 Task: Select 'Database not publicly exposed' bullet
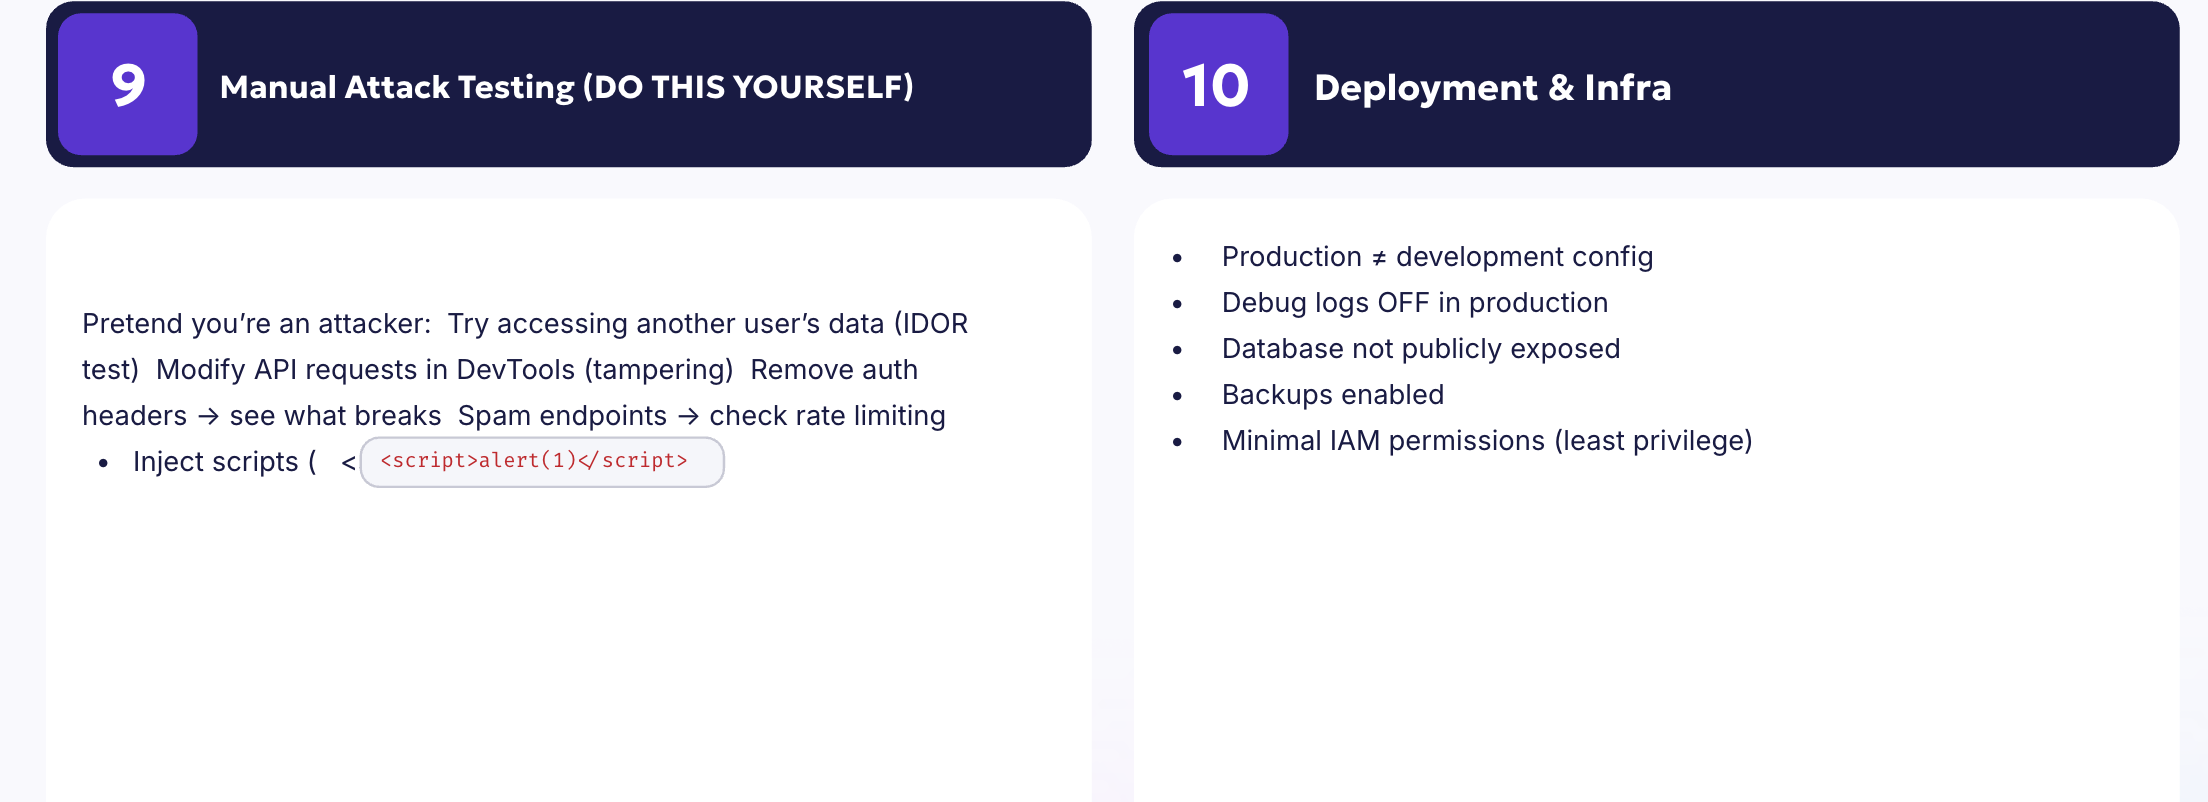click(x=1421, y=349)
